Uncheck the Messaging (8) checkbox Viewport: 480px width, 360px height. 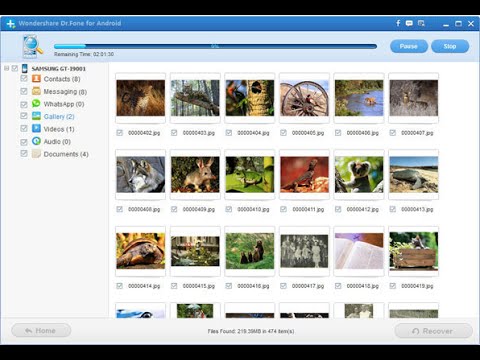(x=24, y=91)
